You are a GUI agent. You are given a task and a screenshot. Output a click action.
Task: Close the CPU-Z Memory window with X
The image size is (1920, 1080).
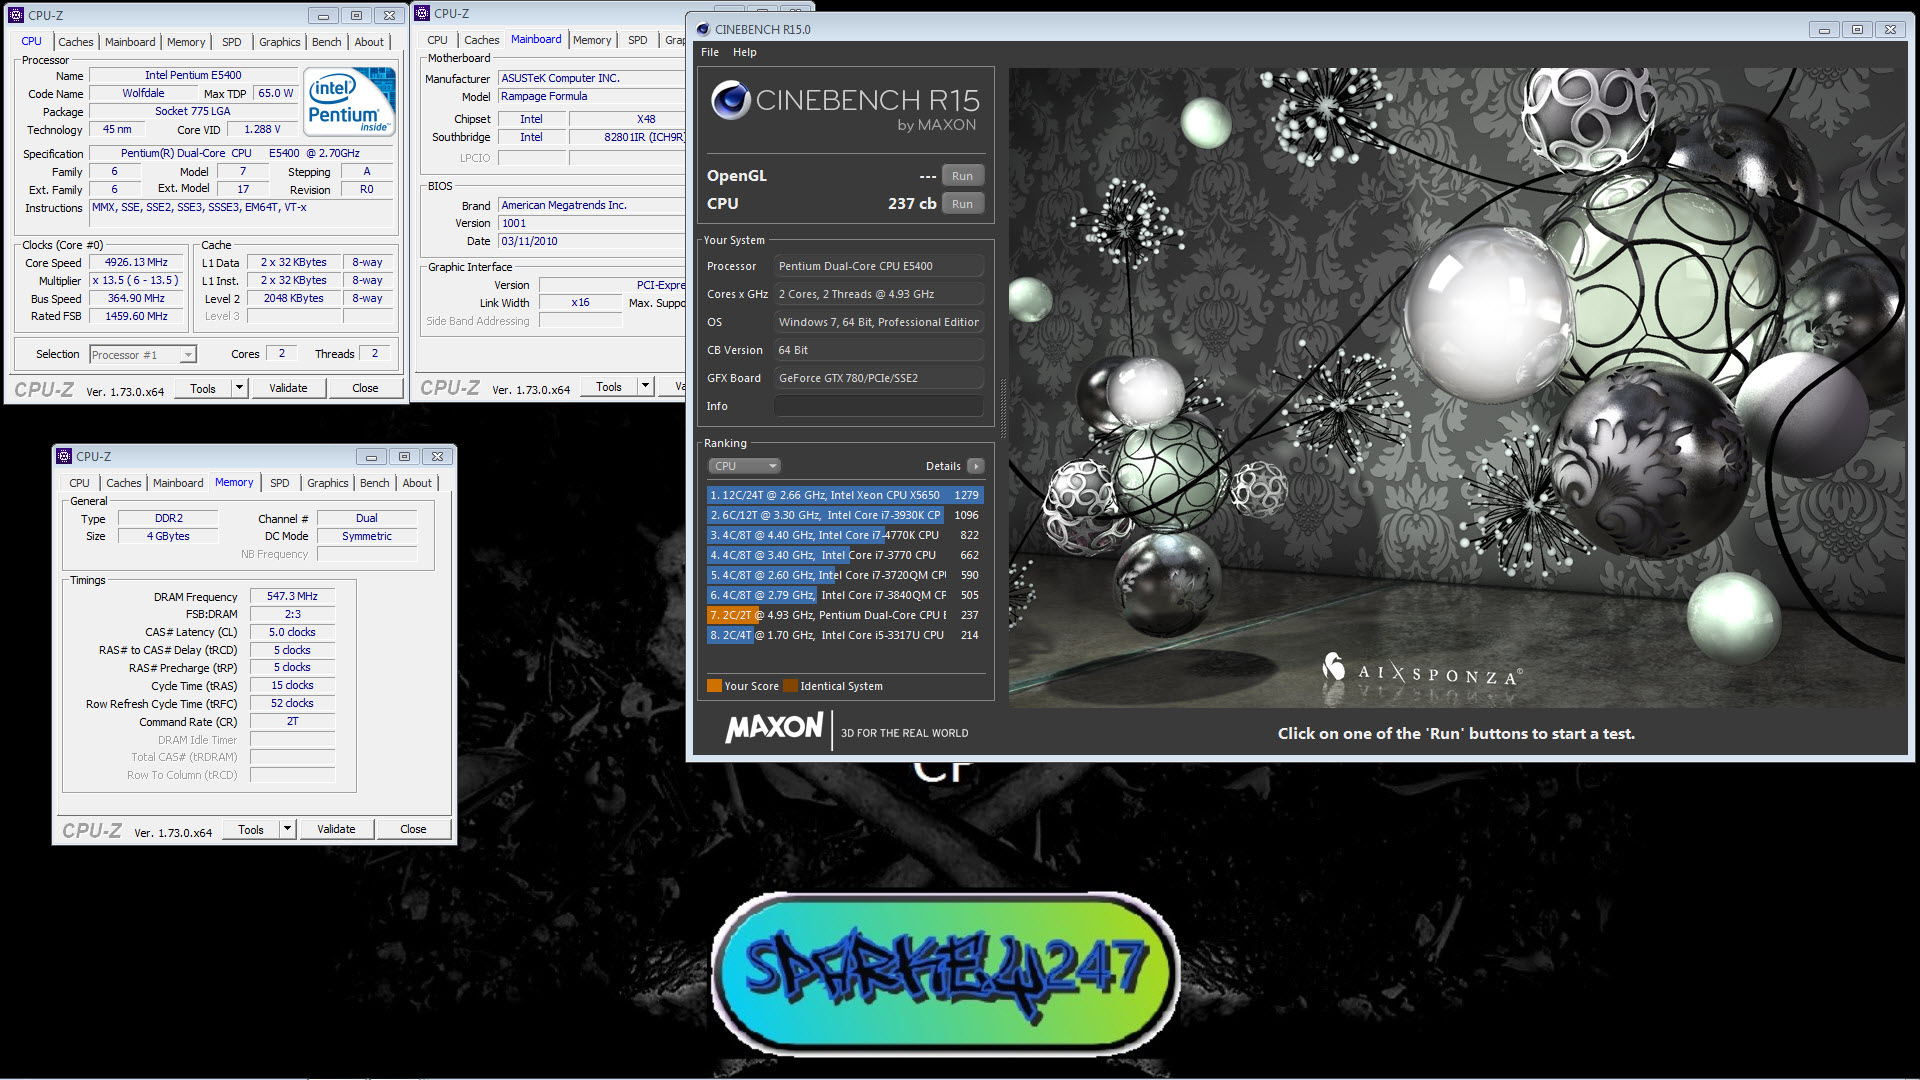(437, 456)
